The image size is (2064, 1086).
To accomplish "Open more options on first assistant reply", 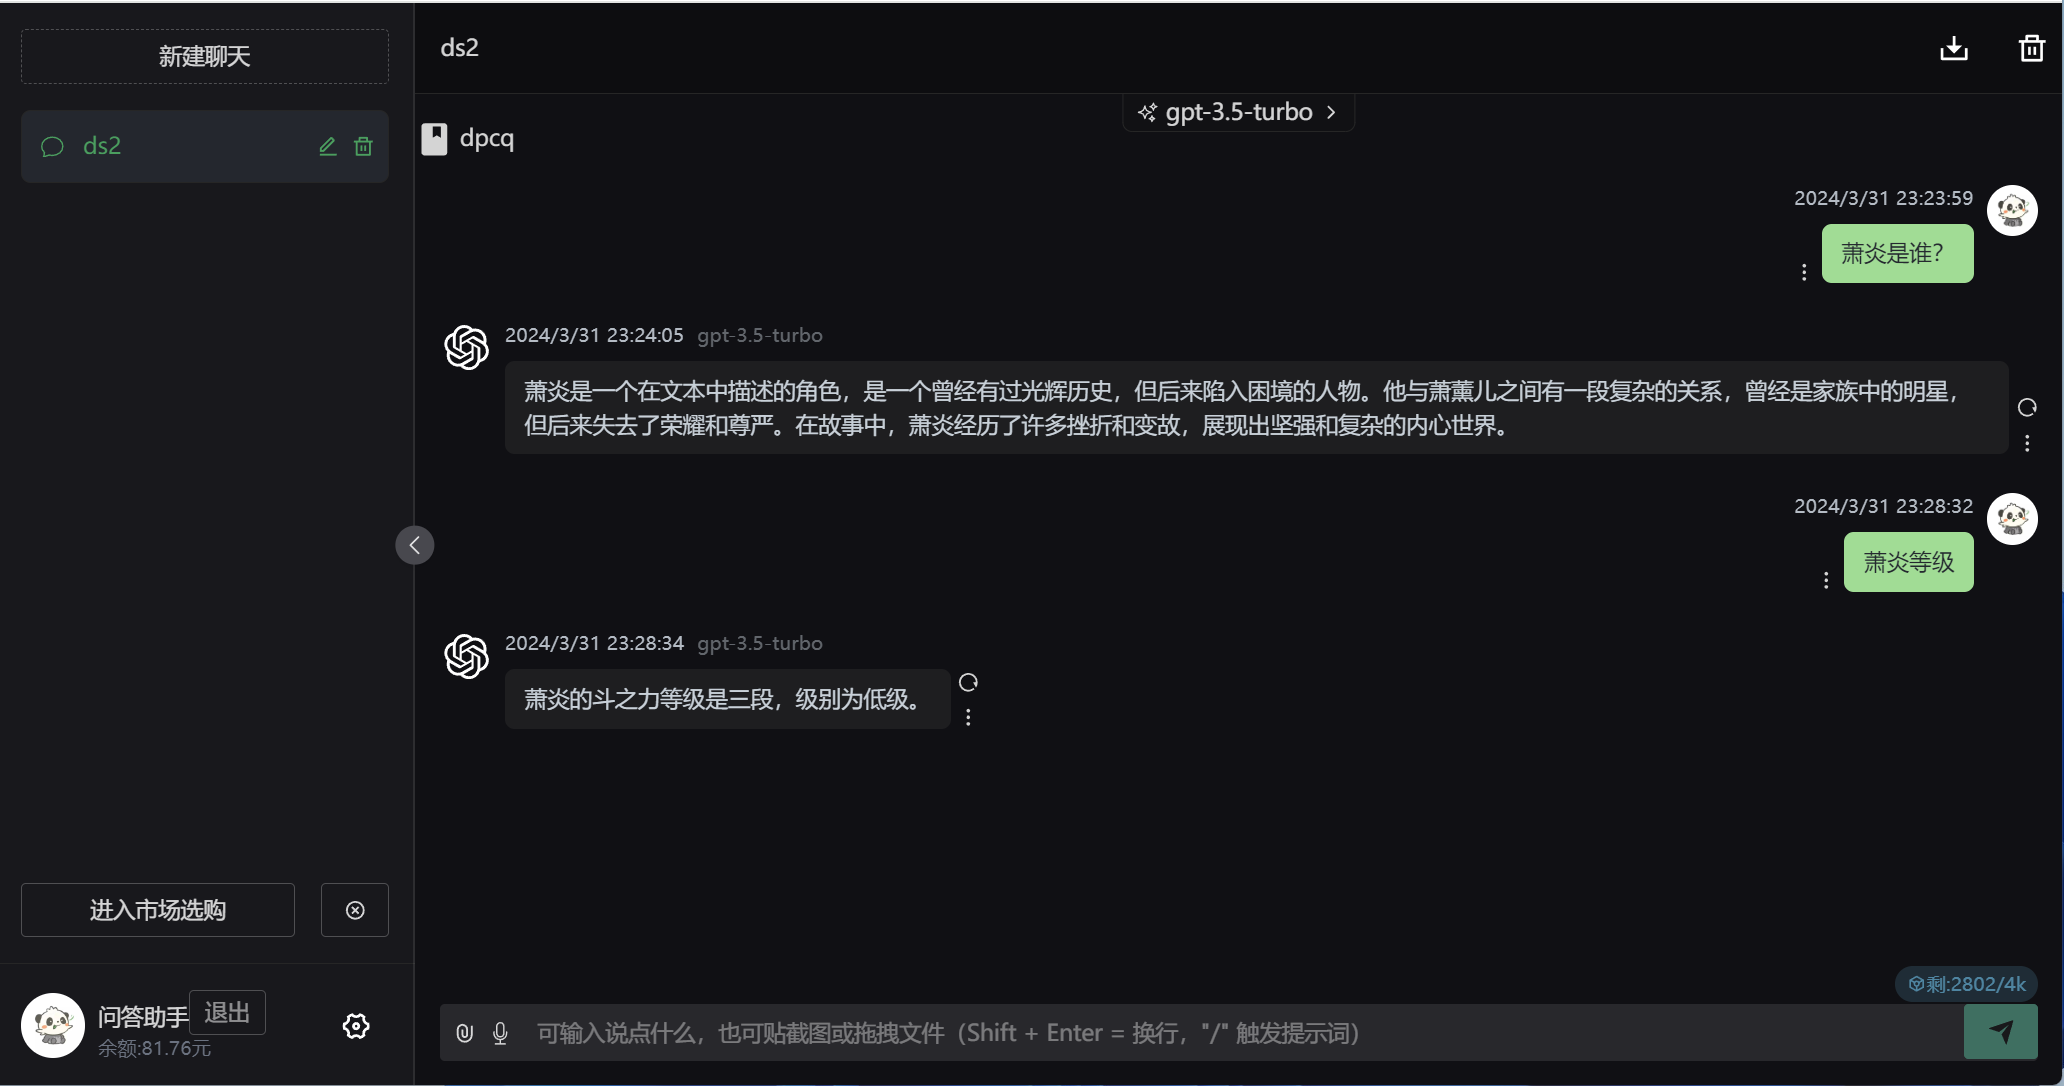I will [x=2027, y=443].
